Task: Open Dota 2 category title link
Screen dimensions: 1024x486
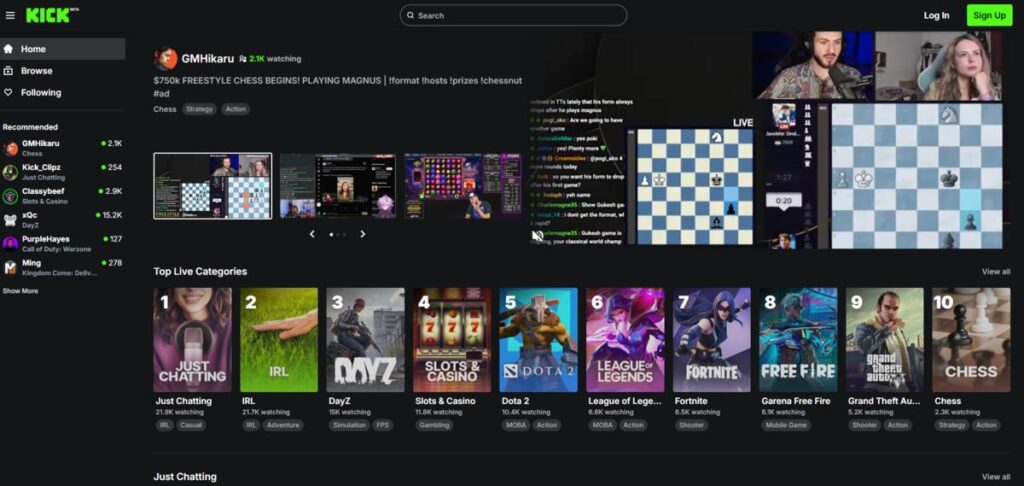Action: click(515, 401)
